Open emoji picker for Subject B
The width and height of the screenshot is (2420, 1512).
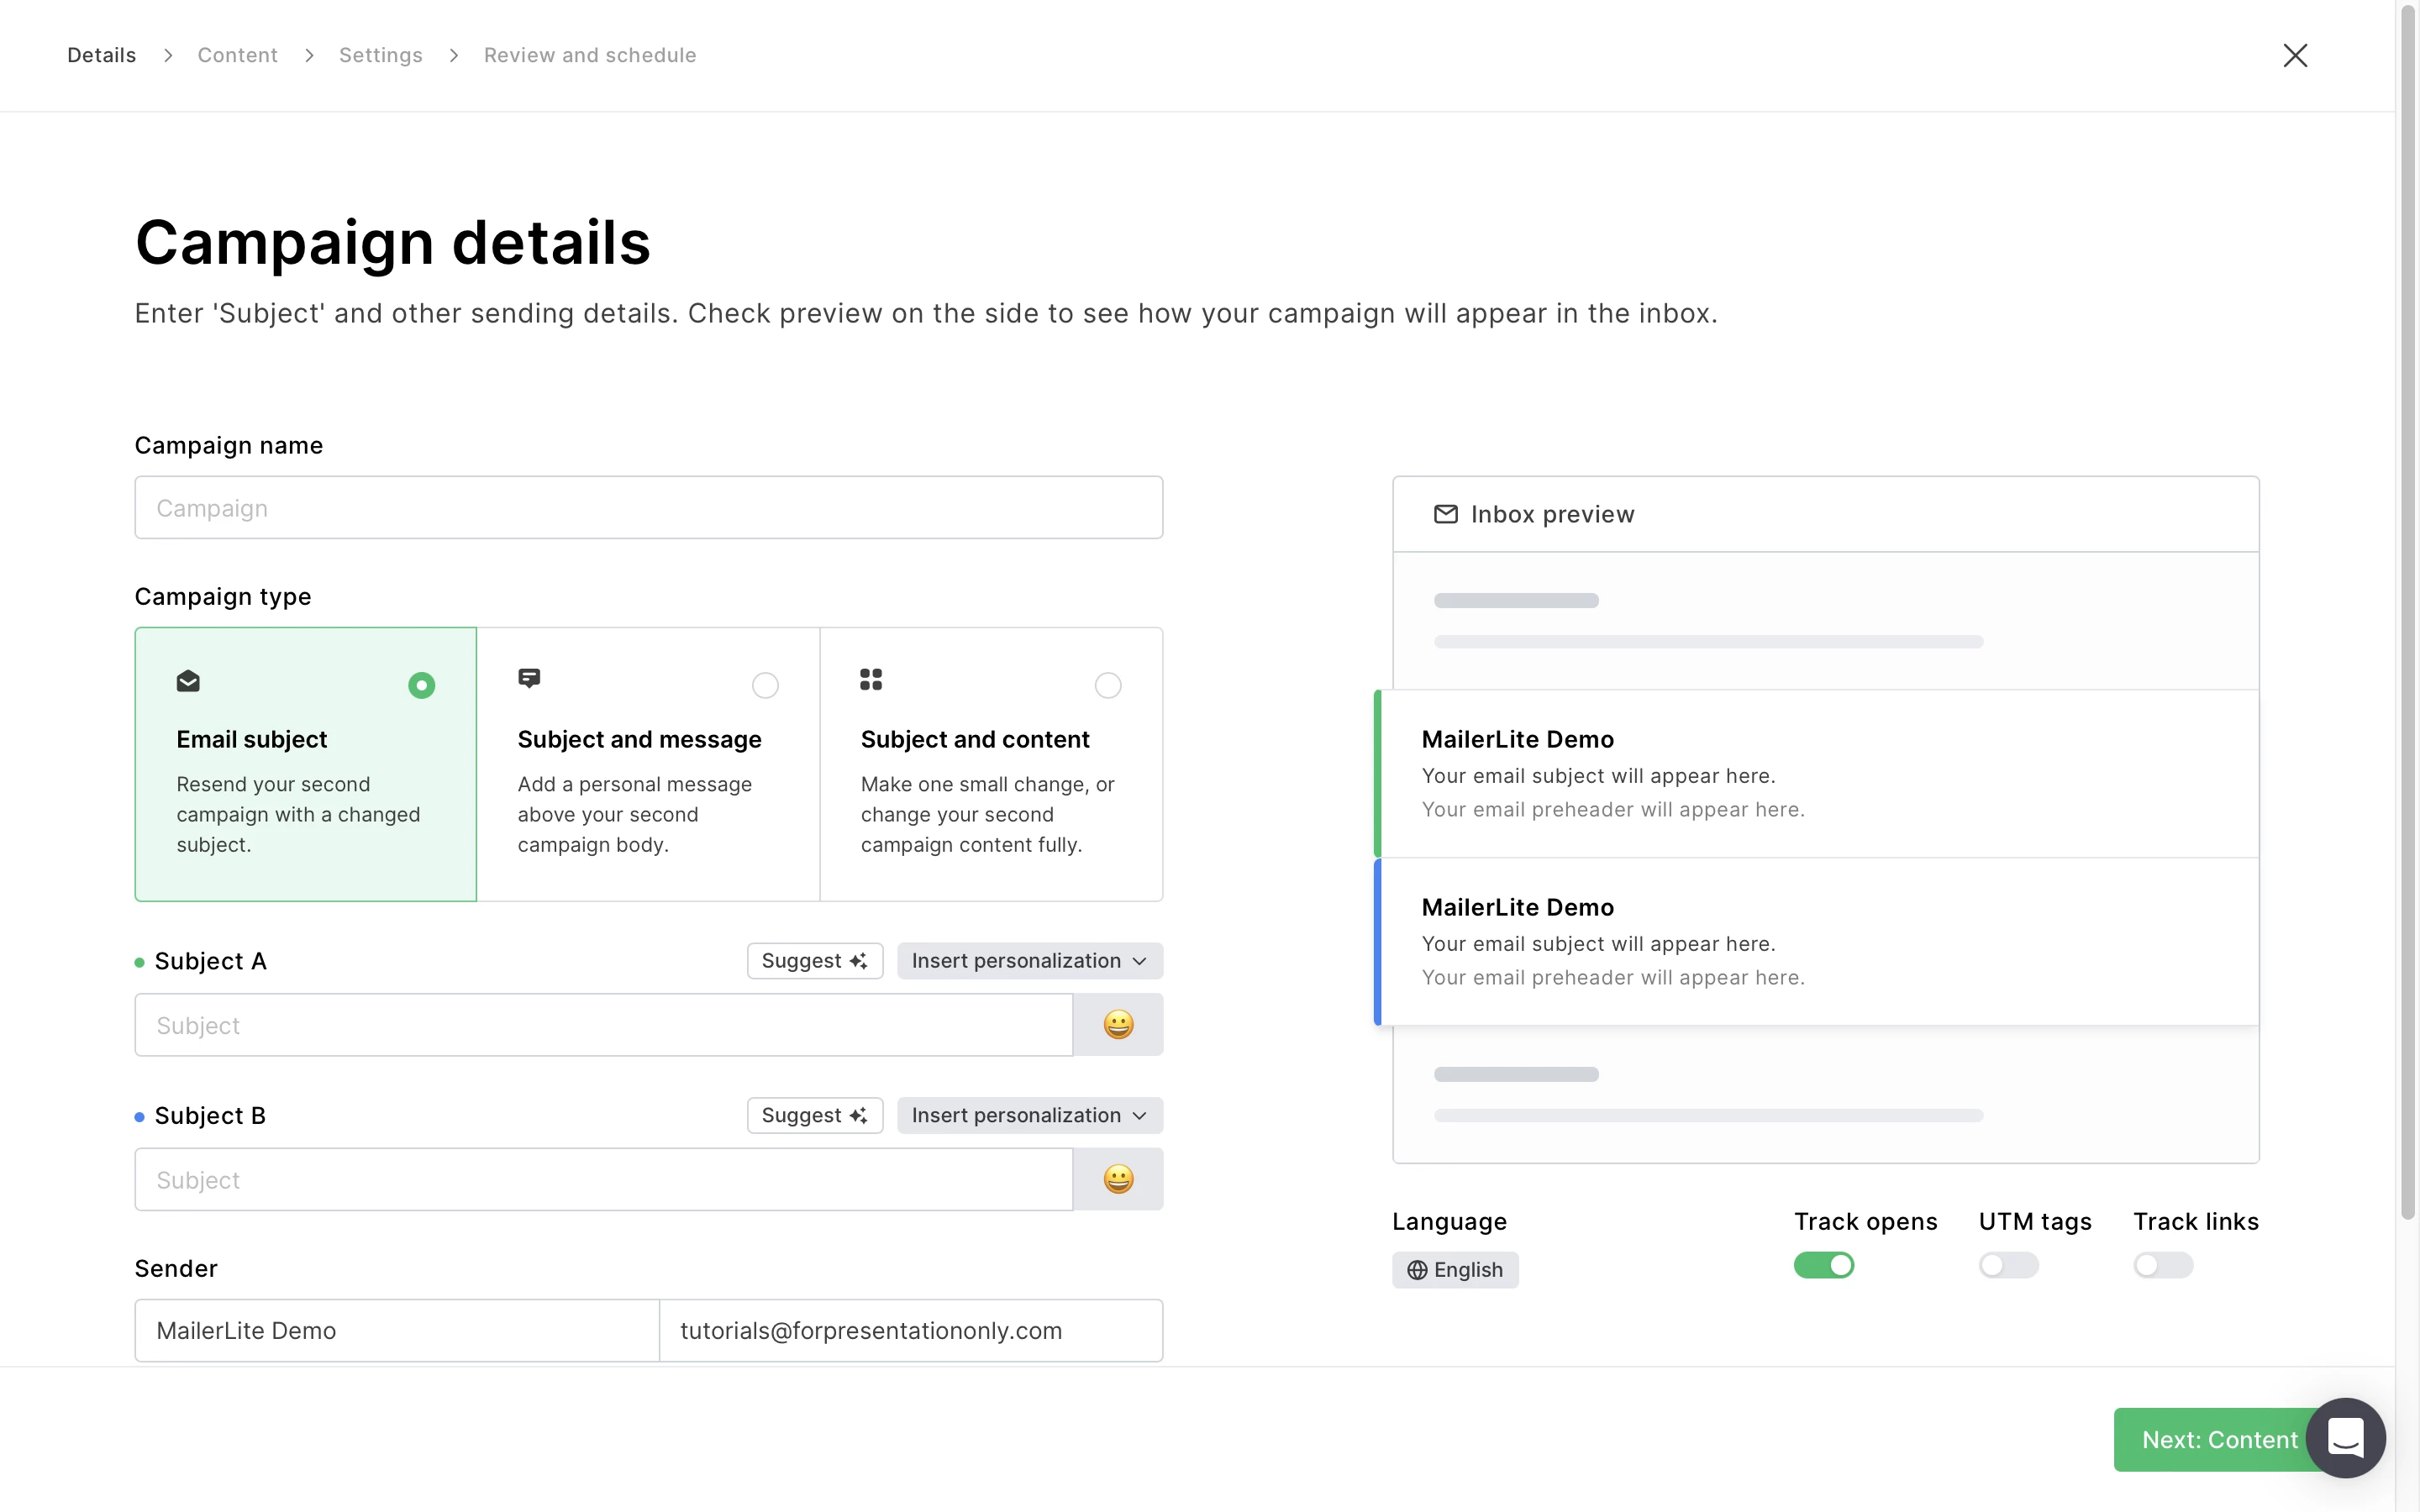1117,1179
